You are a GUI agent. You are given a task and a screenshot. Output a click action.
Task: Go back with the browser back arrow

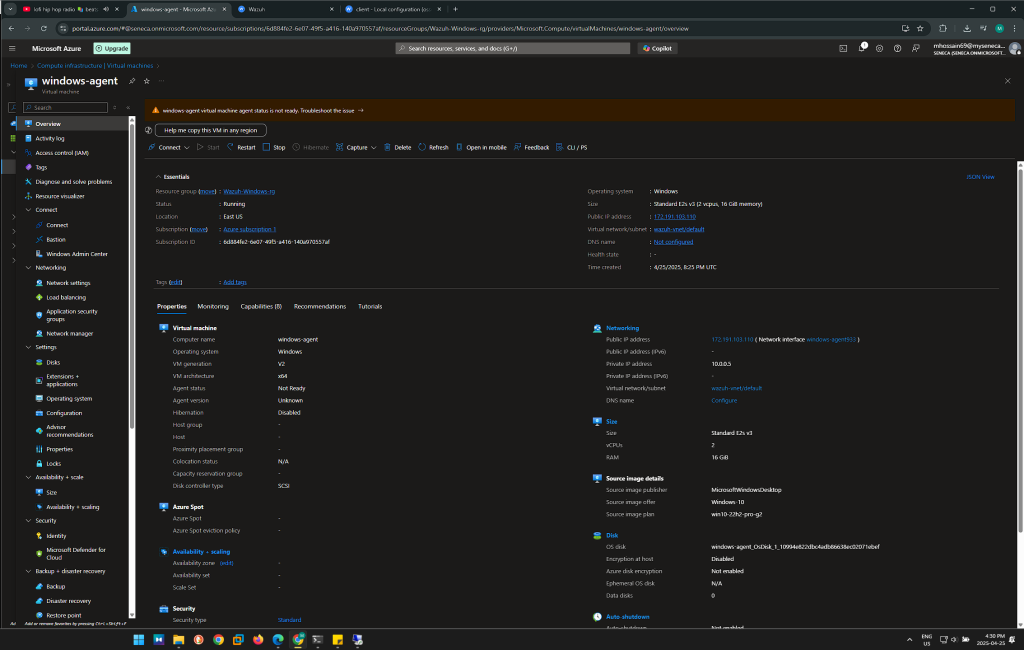(x=12, y=29)
